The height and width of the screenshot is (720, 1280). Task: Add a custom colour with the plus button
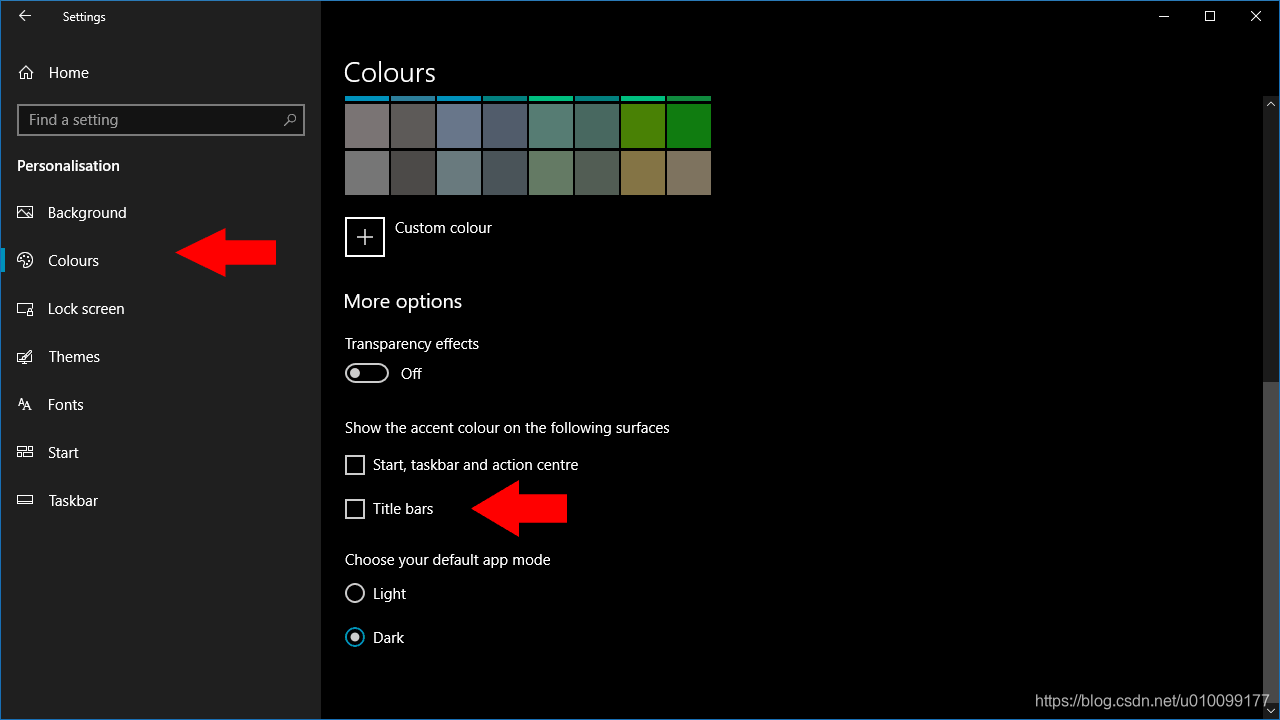pyautogui.click(x=365, y=237)
